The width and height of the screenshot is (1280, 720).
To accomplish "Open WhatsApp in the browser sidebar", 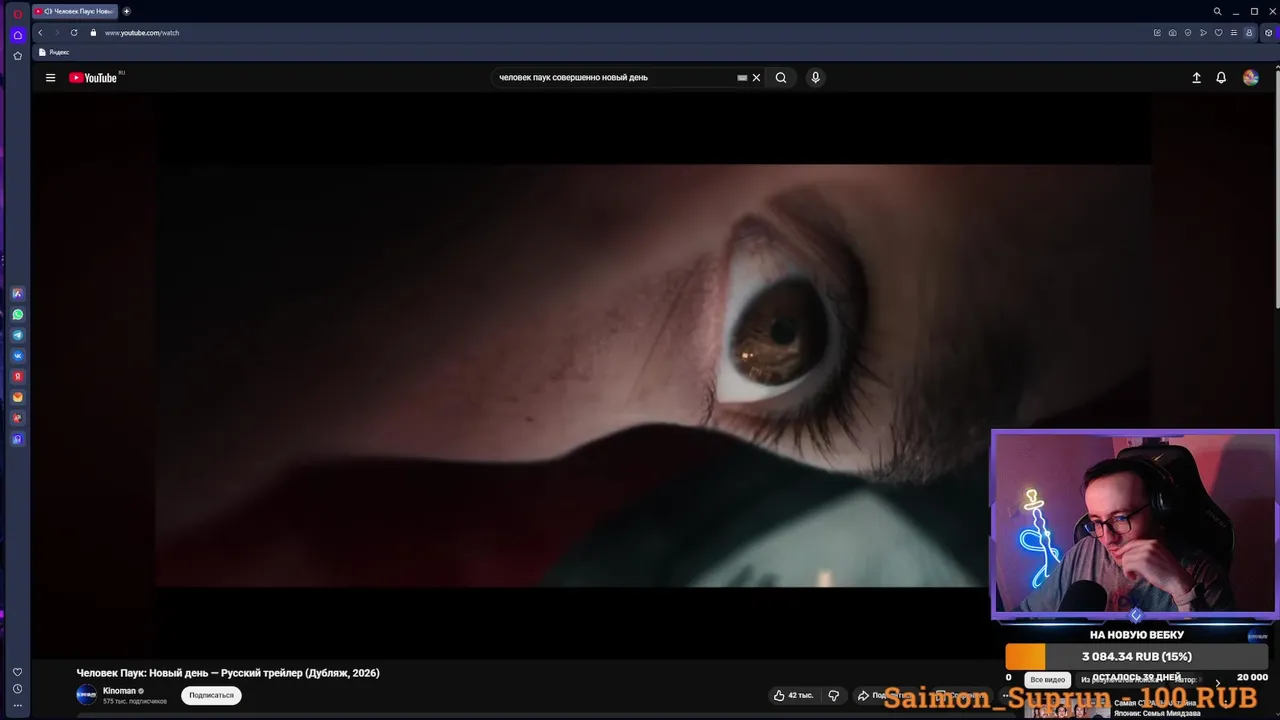I will click(17, 314).
